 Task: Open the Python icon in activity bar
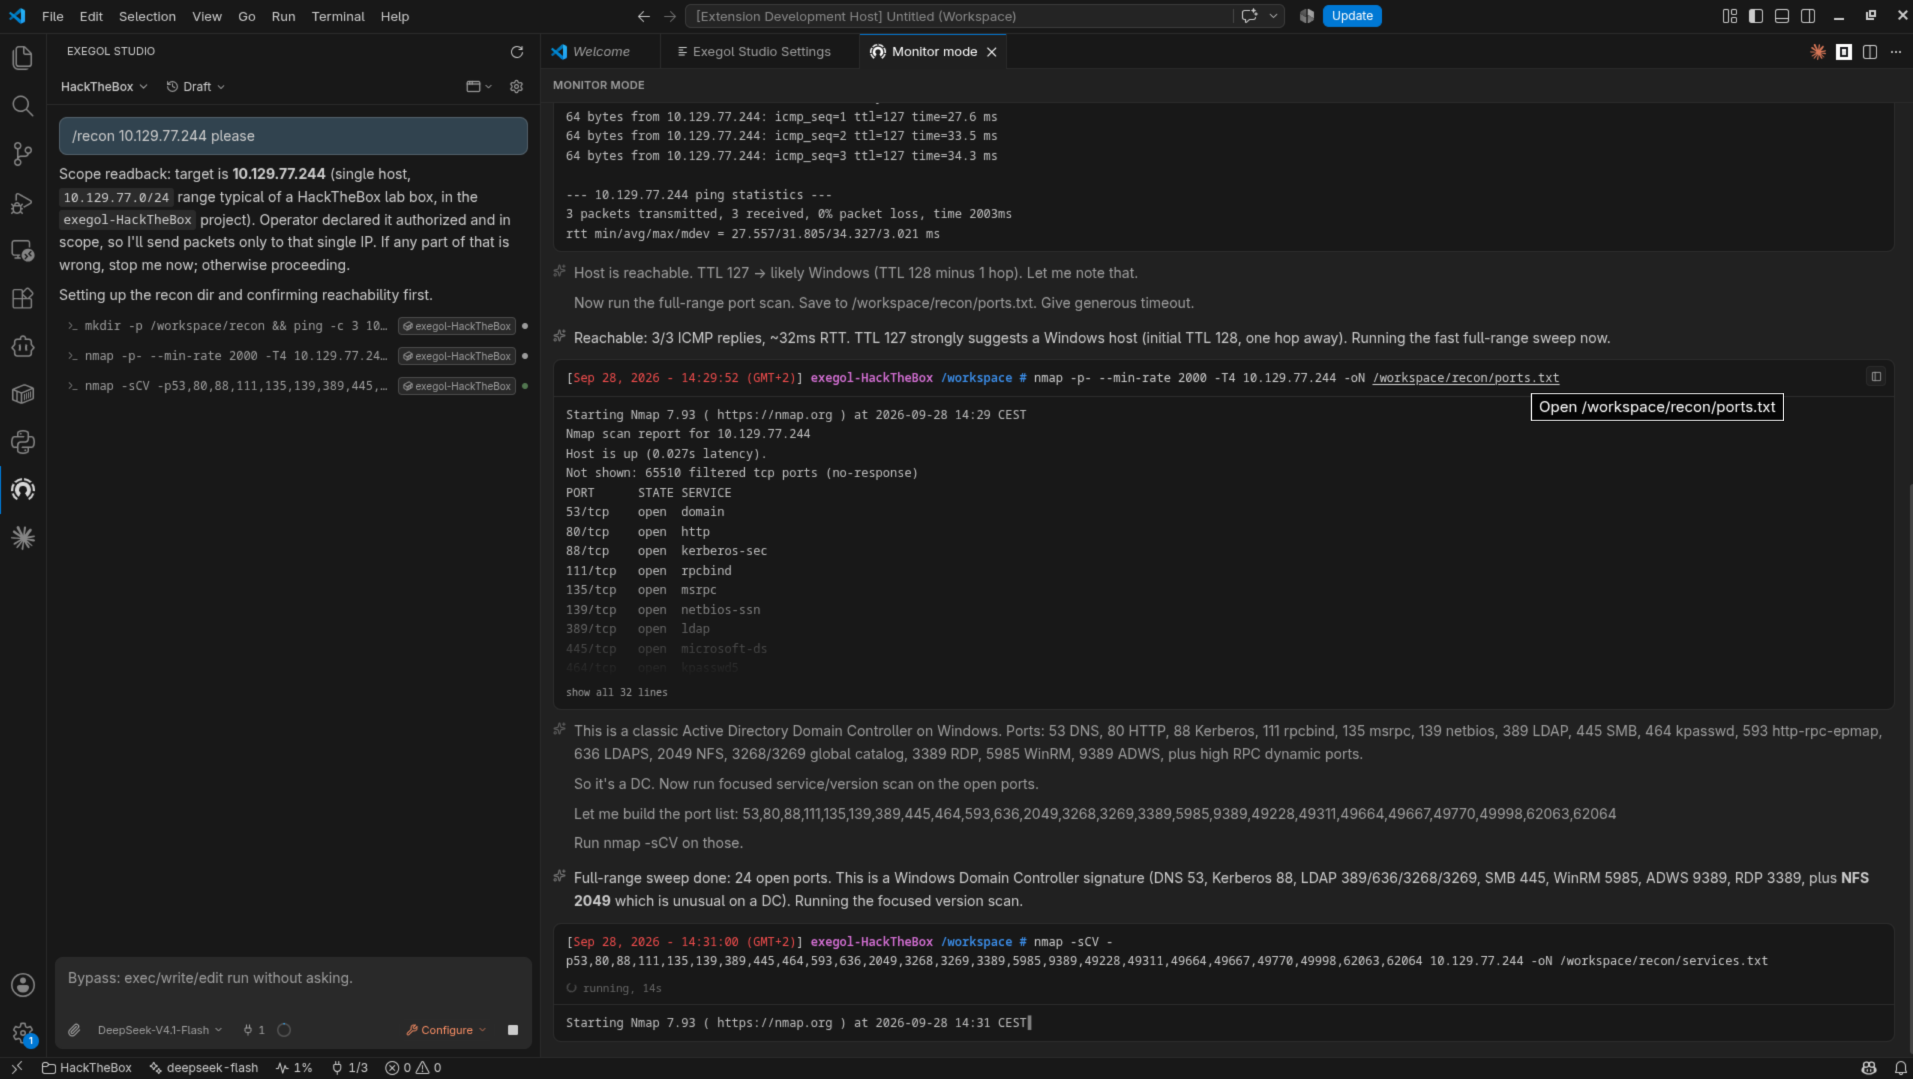(x=22, y=442)
